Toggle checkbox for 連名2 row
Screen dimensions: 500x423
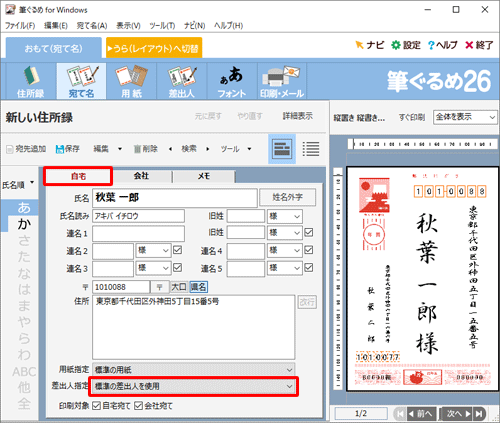178,250
